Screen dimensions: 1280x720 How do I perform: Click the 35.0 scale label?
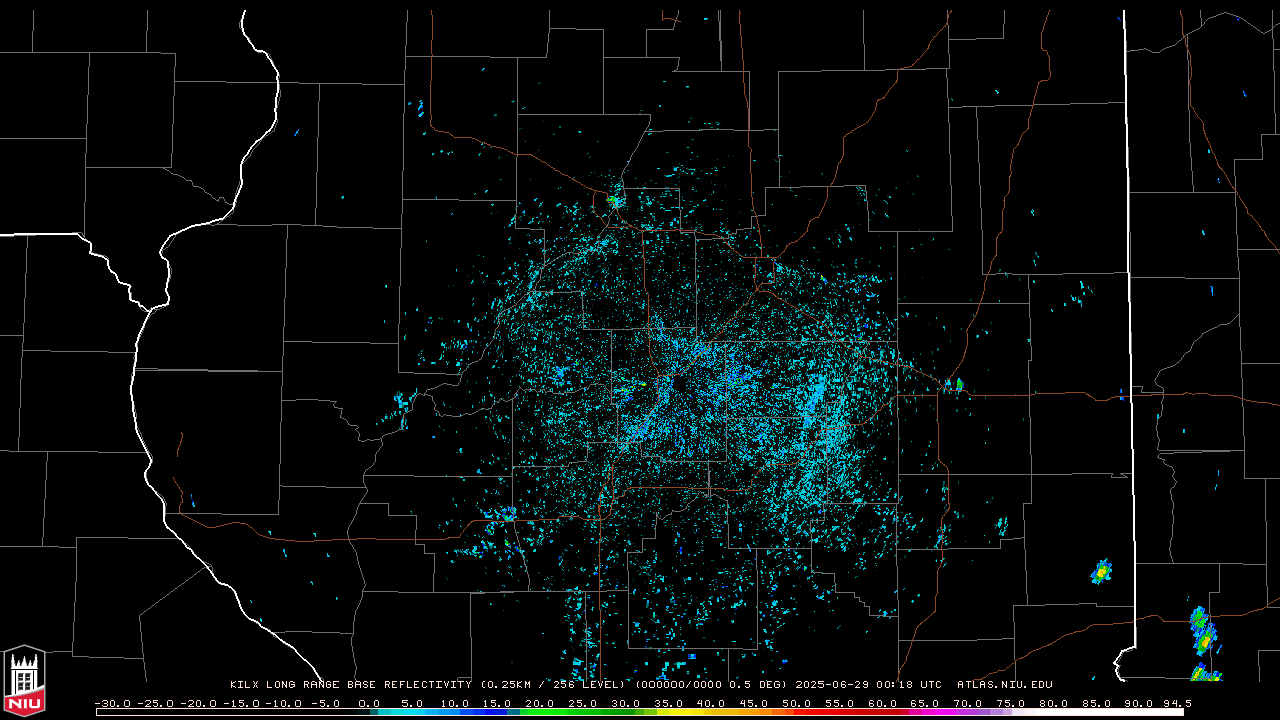(x=669, y=704)
